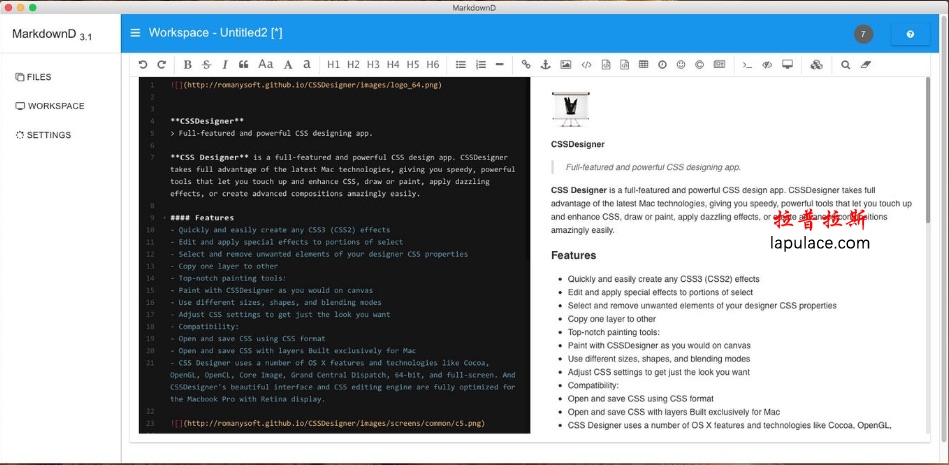The width and height of the screenshot is (949, 465).
Task: Insert an unordered bullet list
Action: [461, 64]
